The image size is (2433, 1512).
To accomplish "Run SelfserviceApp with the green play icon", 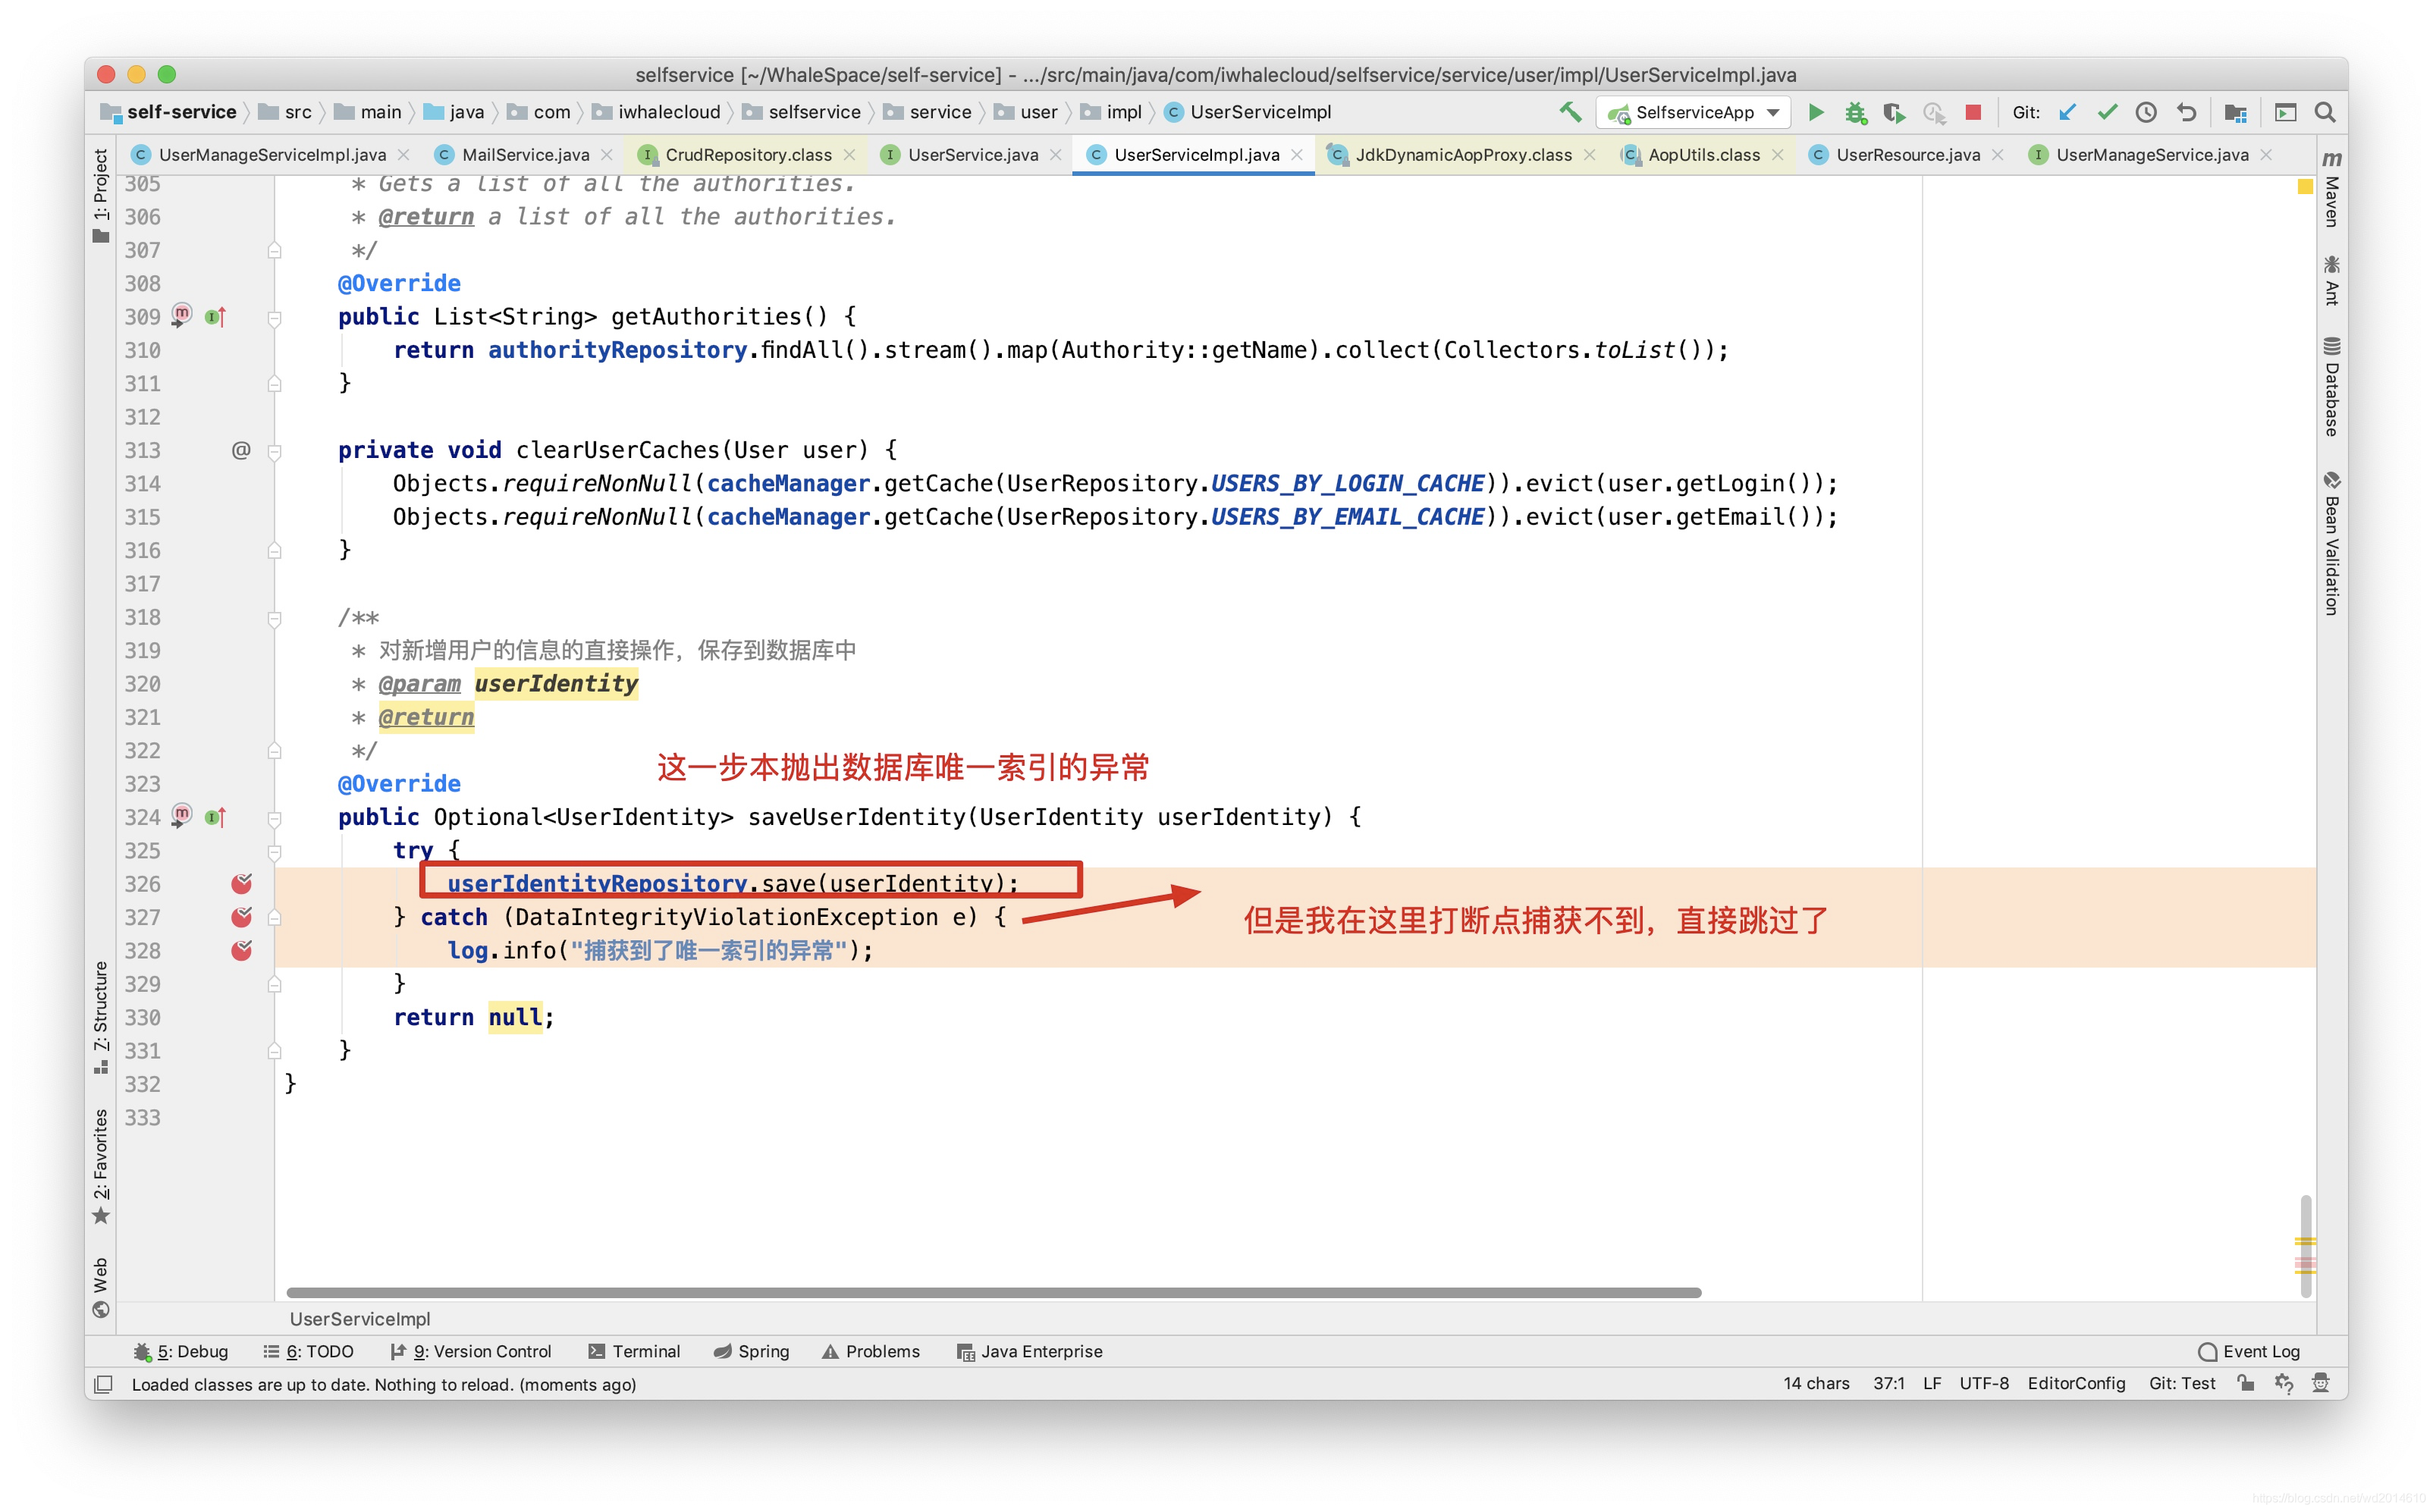I will [x=1816, y=112].
